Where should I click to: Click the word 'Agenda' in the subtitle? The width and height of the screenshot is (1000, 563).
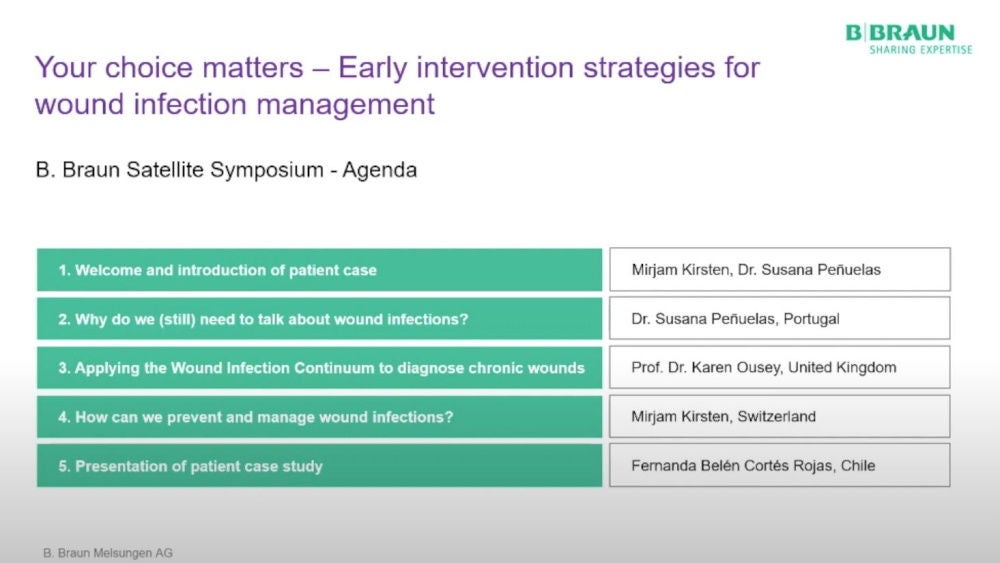click(x=380, y=170)
